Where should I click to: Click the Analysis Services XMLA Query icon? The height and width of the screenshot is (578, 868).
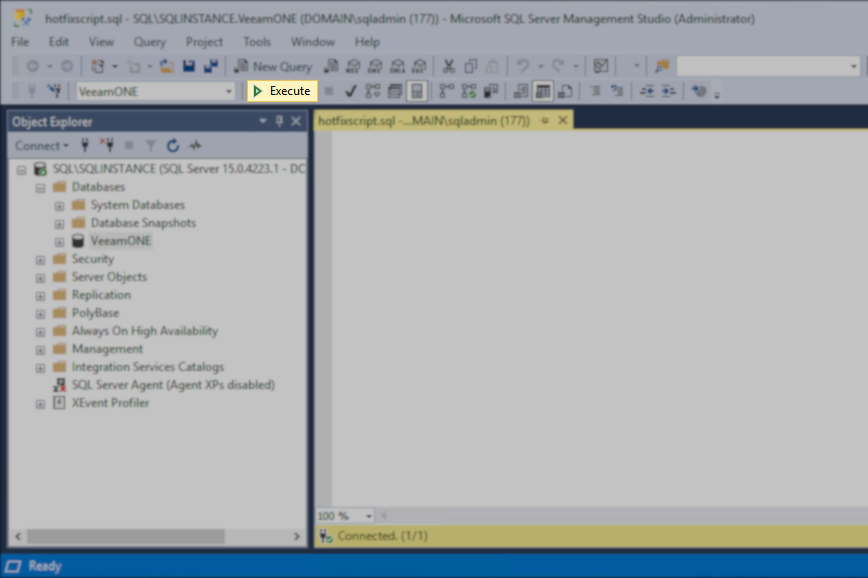coord(397,66)
